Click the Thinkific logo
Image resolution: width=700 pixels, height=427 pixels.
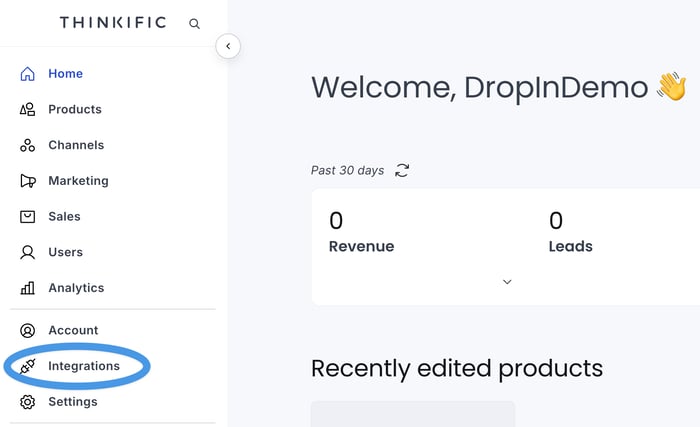pos(113,23)
